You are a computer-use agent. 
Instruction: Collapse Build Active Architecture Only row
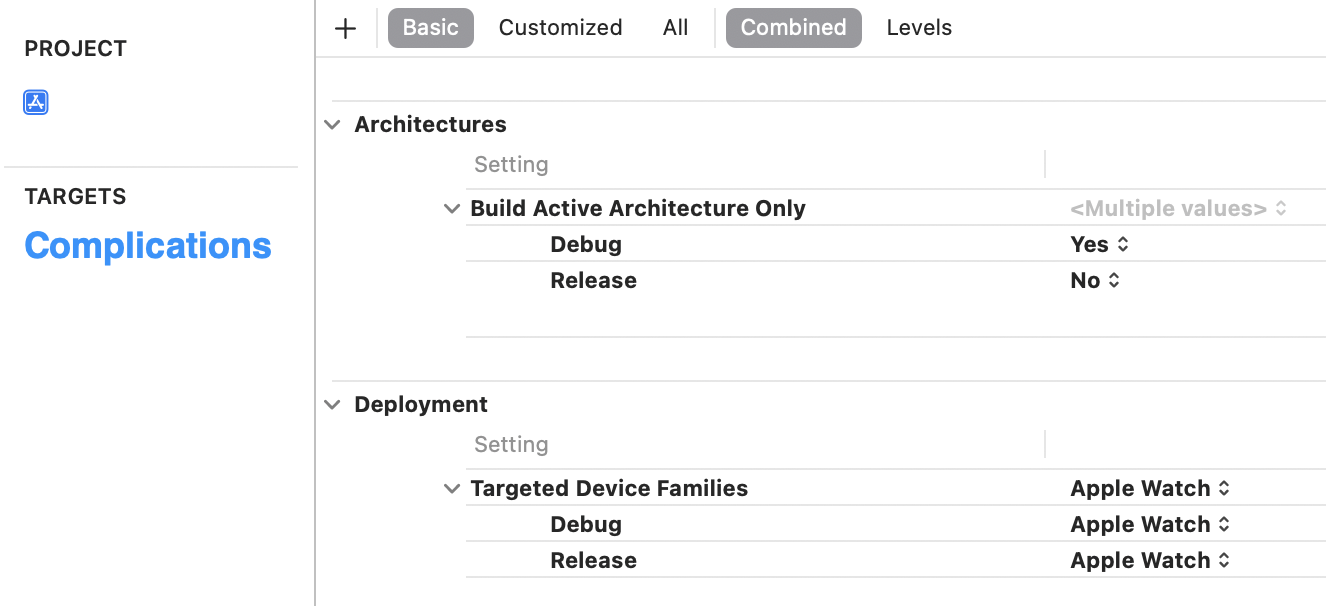point(452,209)
